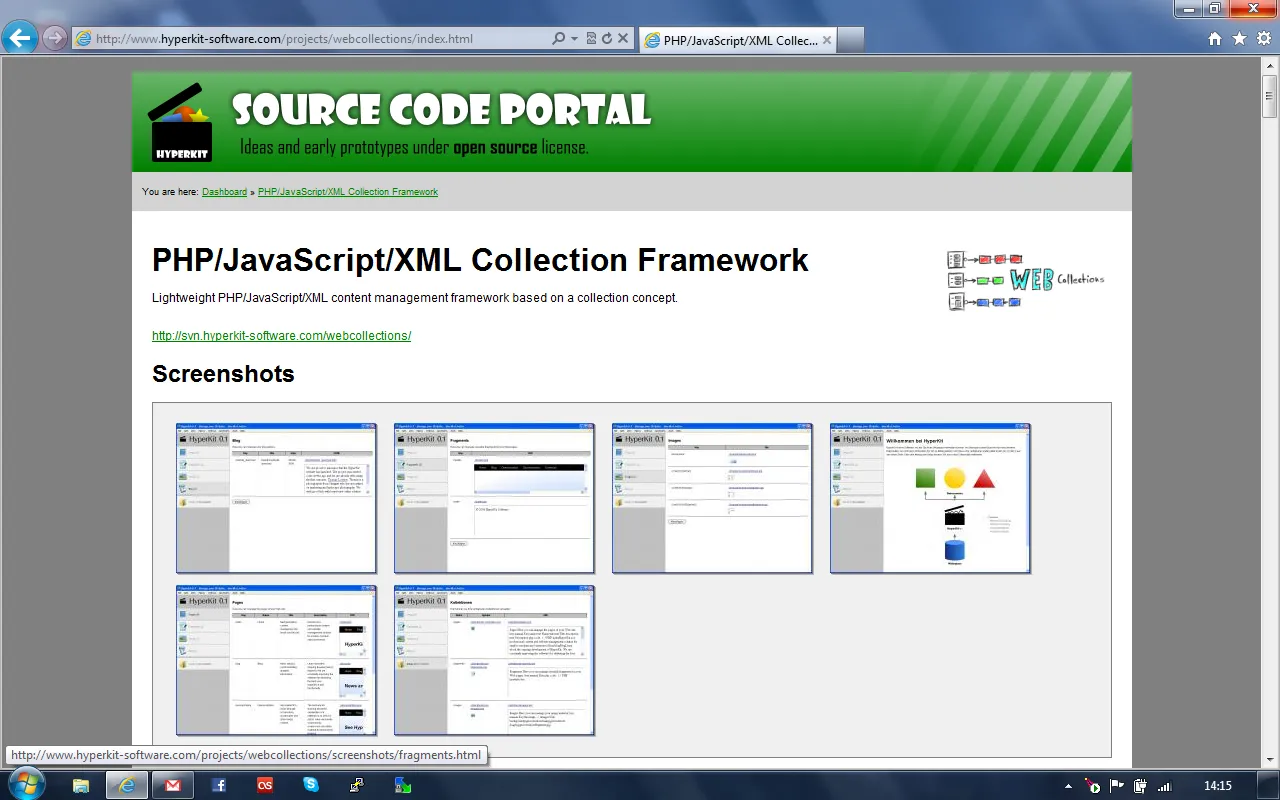Open the Kollektionen screenshot thumbnail
The image size is (1280, 800).
[494, 660]
